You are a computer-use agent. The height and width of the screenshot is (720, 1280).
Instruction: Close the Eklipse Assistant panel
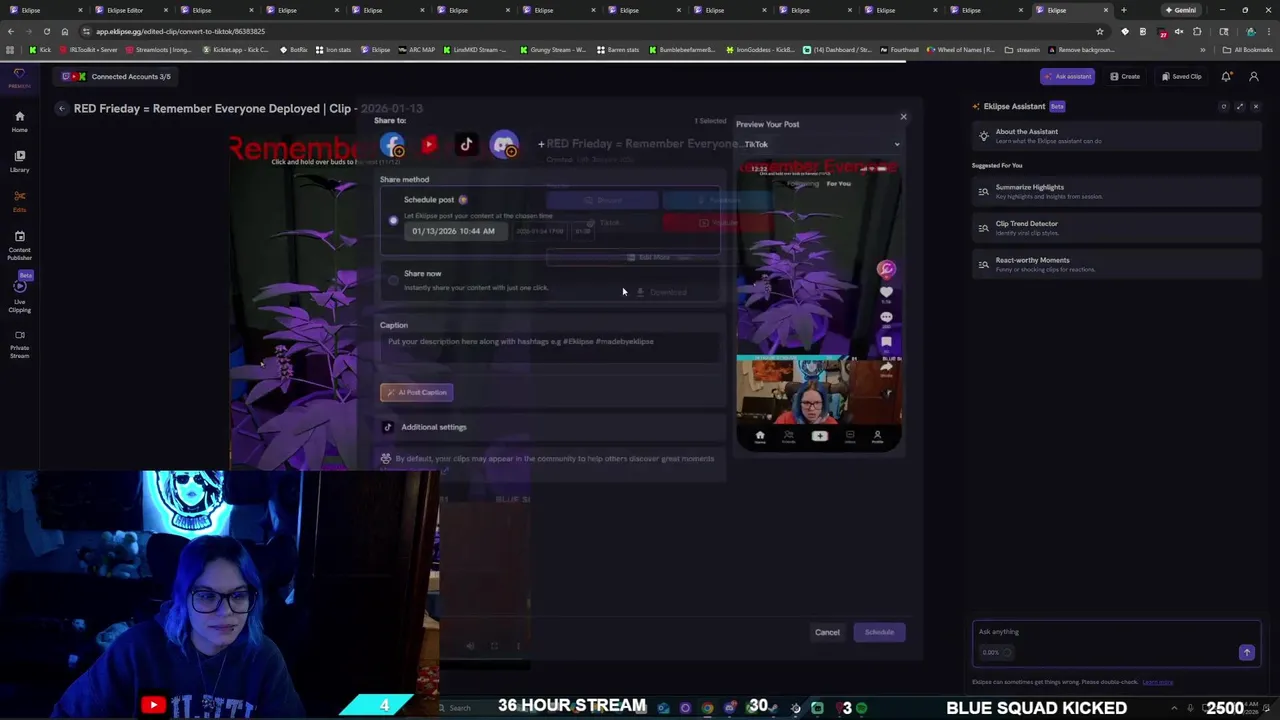tap(1256, 106)
